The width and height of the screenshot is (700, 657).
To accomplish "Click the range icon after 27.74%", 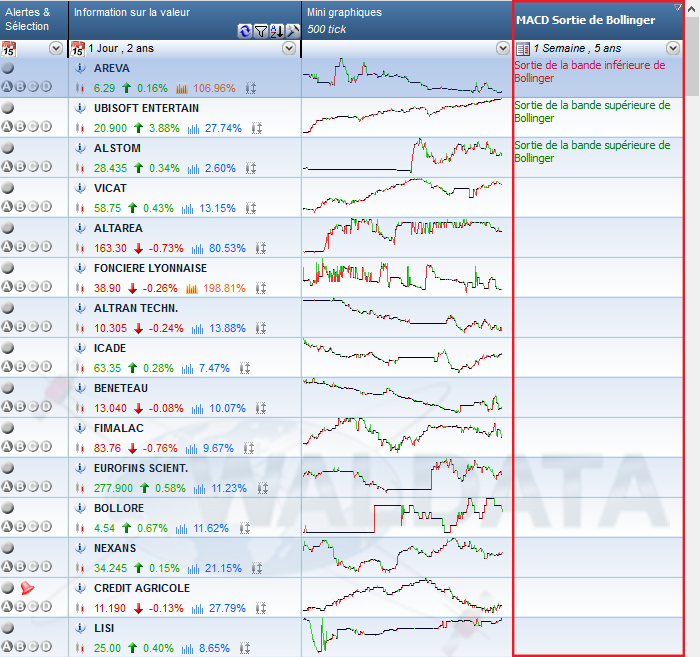I will [257, 129].
